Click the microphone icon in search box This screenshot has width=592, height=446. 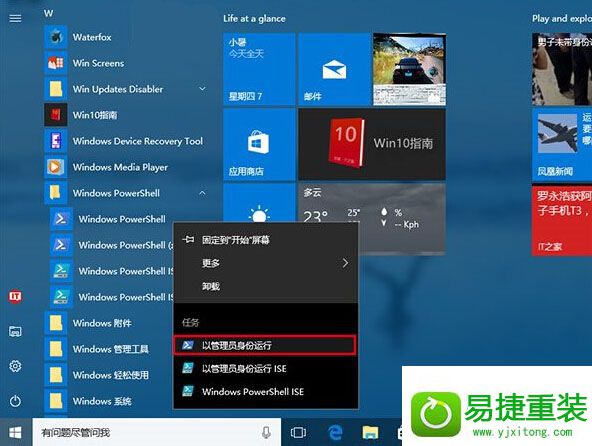(x=266, y=432)
